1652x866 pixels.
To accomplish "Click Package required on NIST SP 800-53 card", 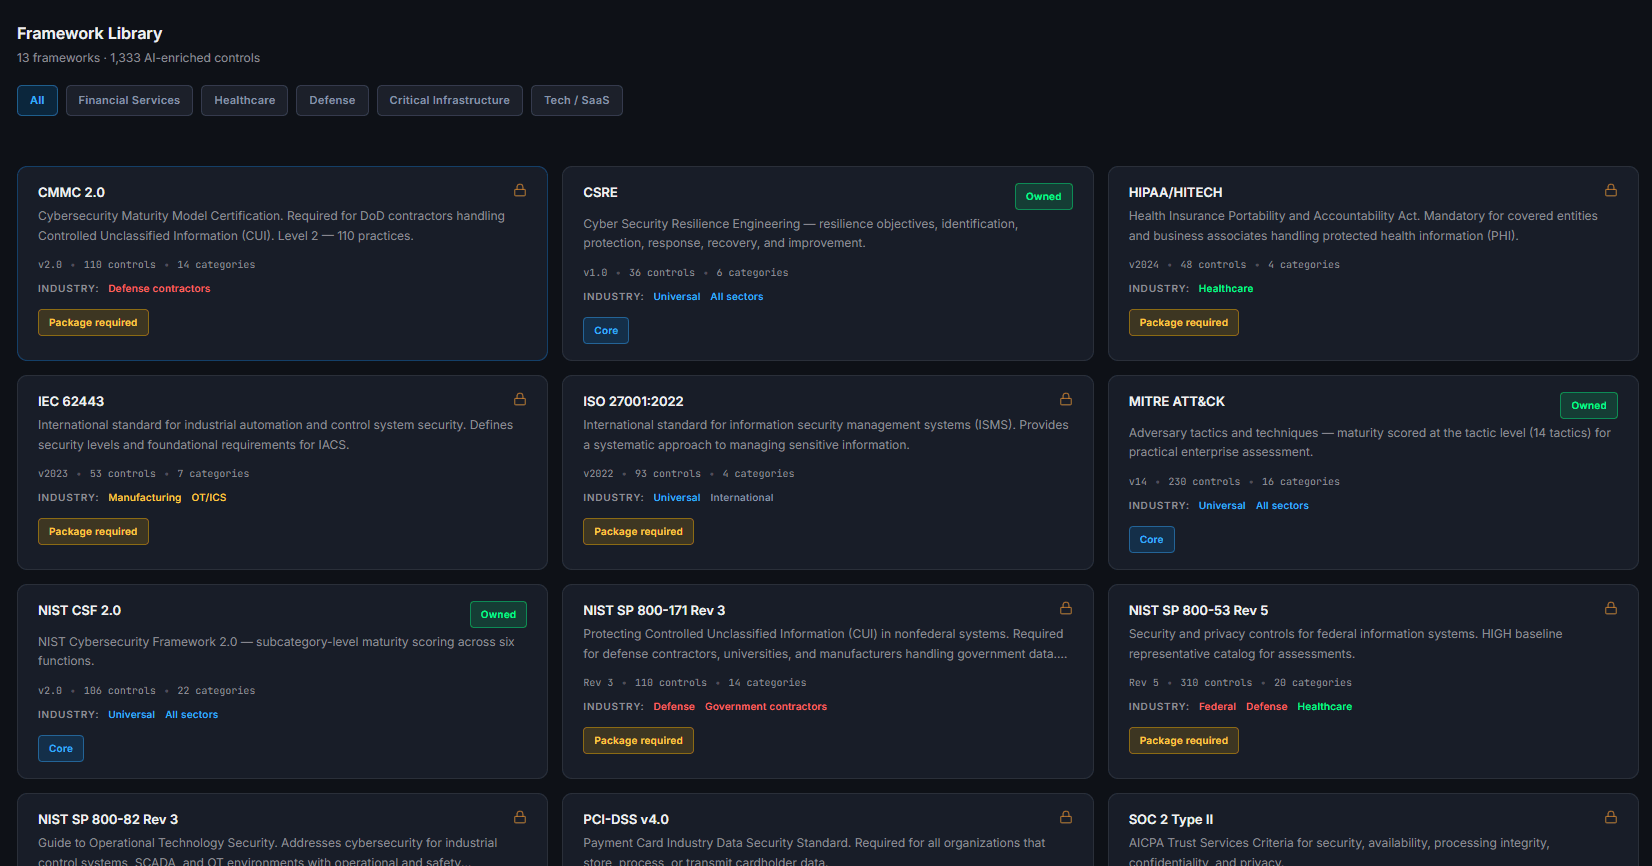I will (x=1183, y=740).
